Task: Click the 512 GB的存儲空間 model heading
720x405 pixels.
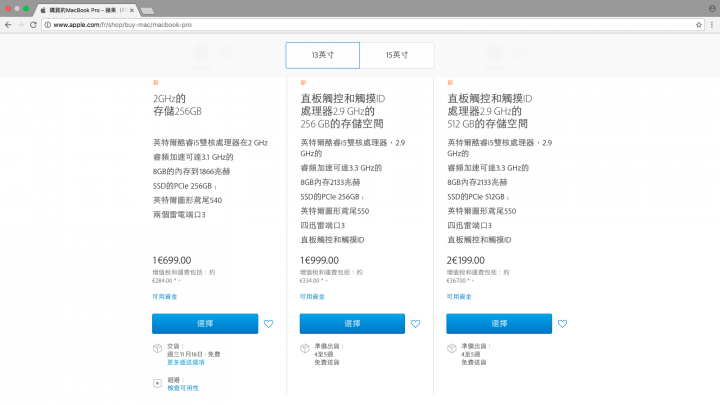Action: 490,111
